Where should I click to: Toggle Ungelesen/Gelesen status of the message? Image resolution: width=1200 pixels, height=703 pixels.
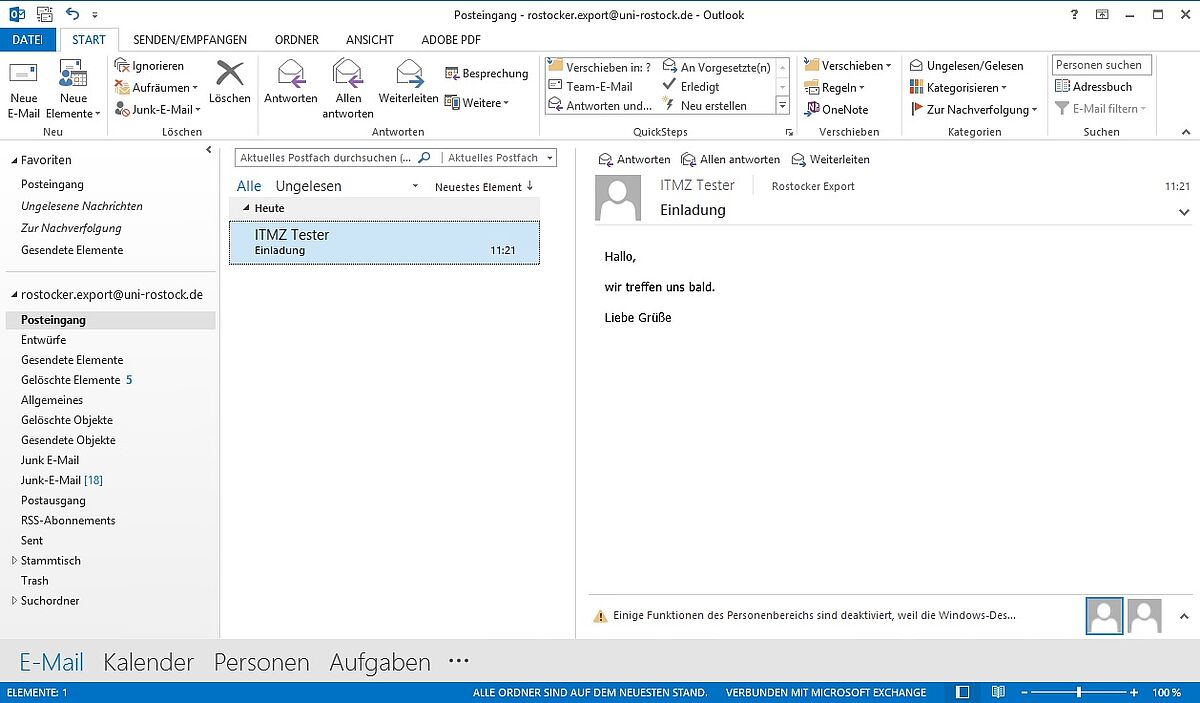coord(967,66)
